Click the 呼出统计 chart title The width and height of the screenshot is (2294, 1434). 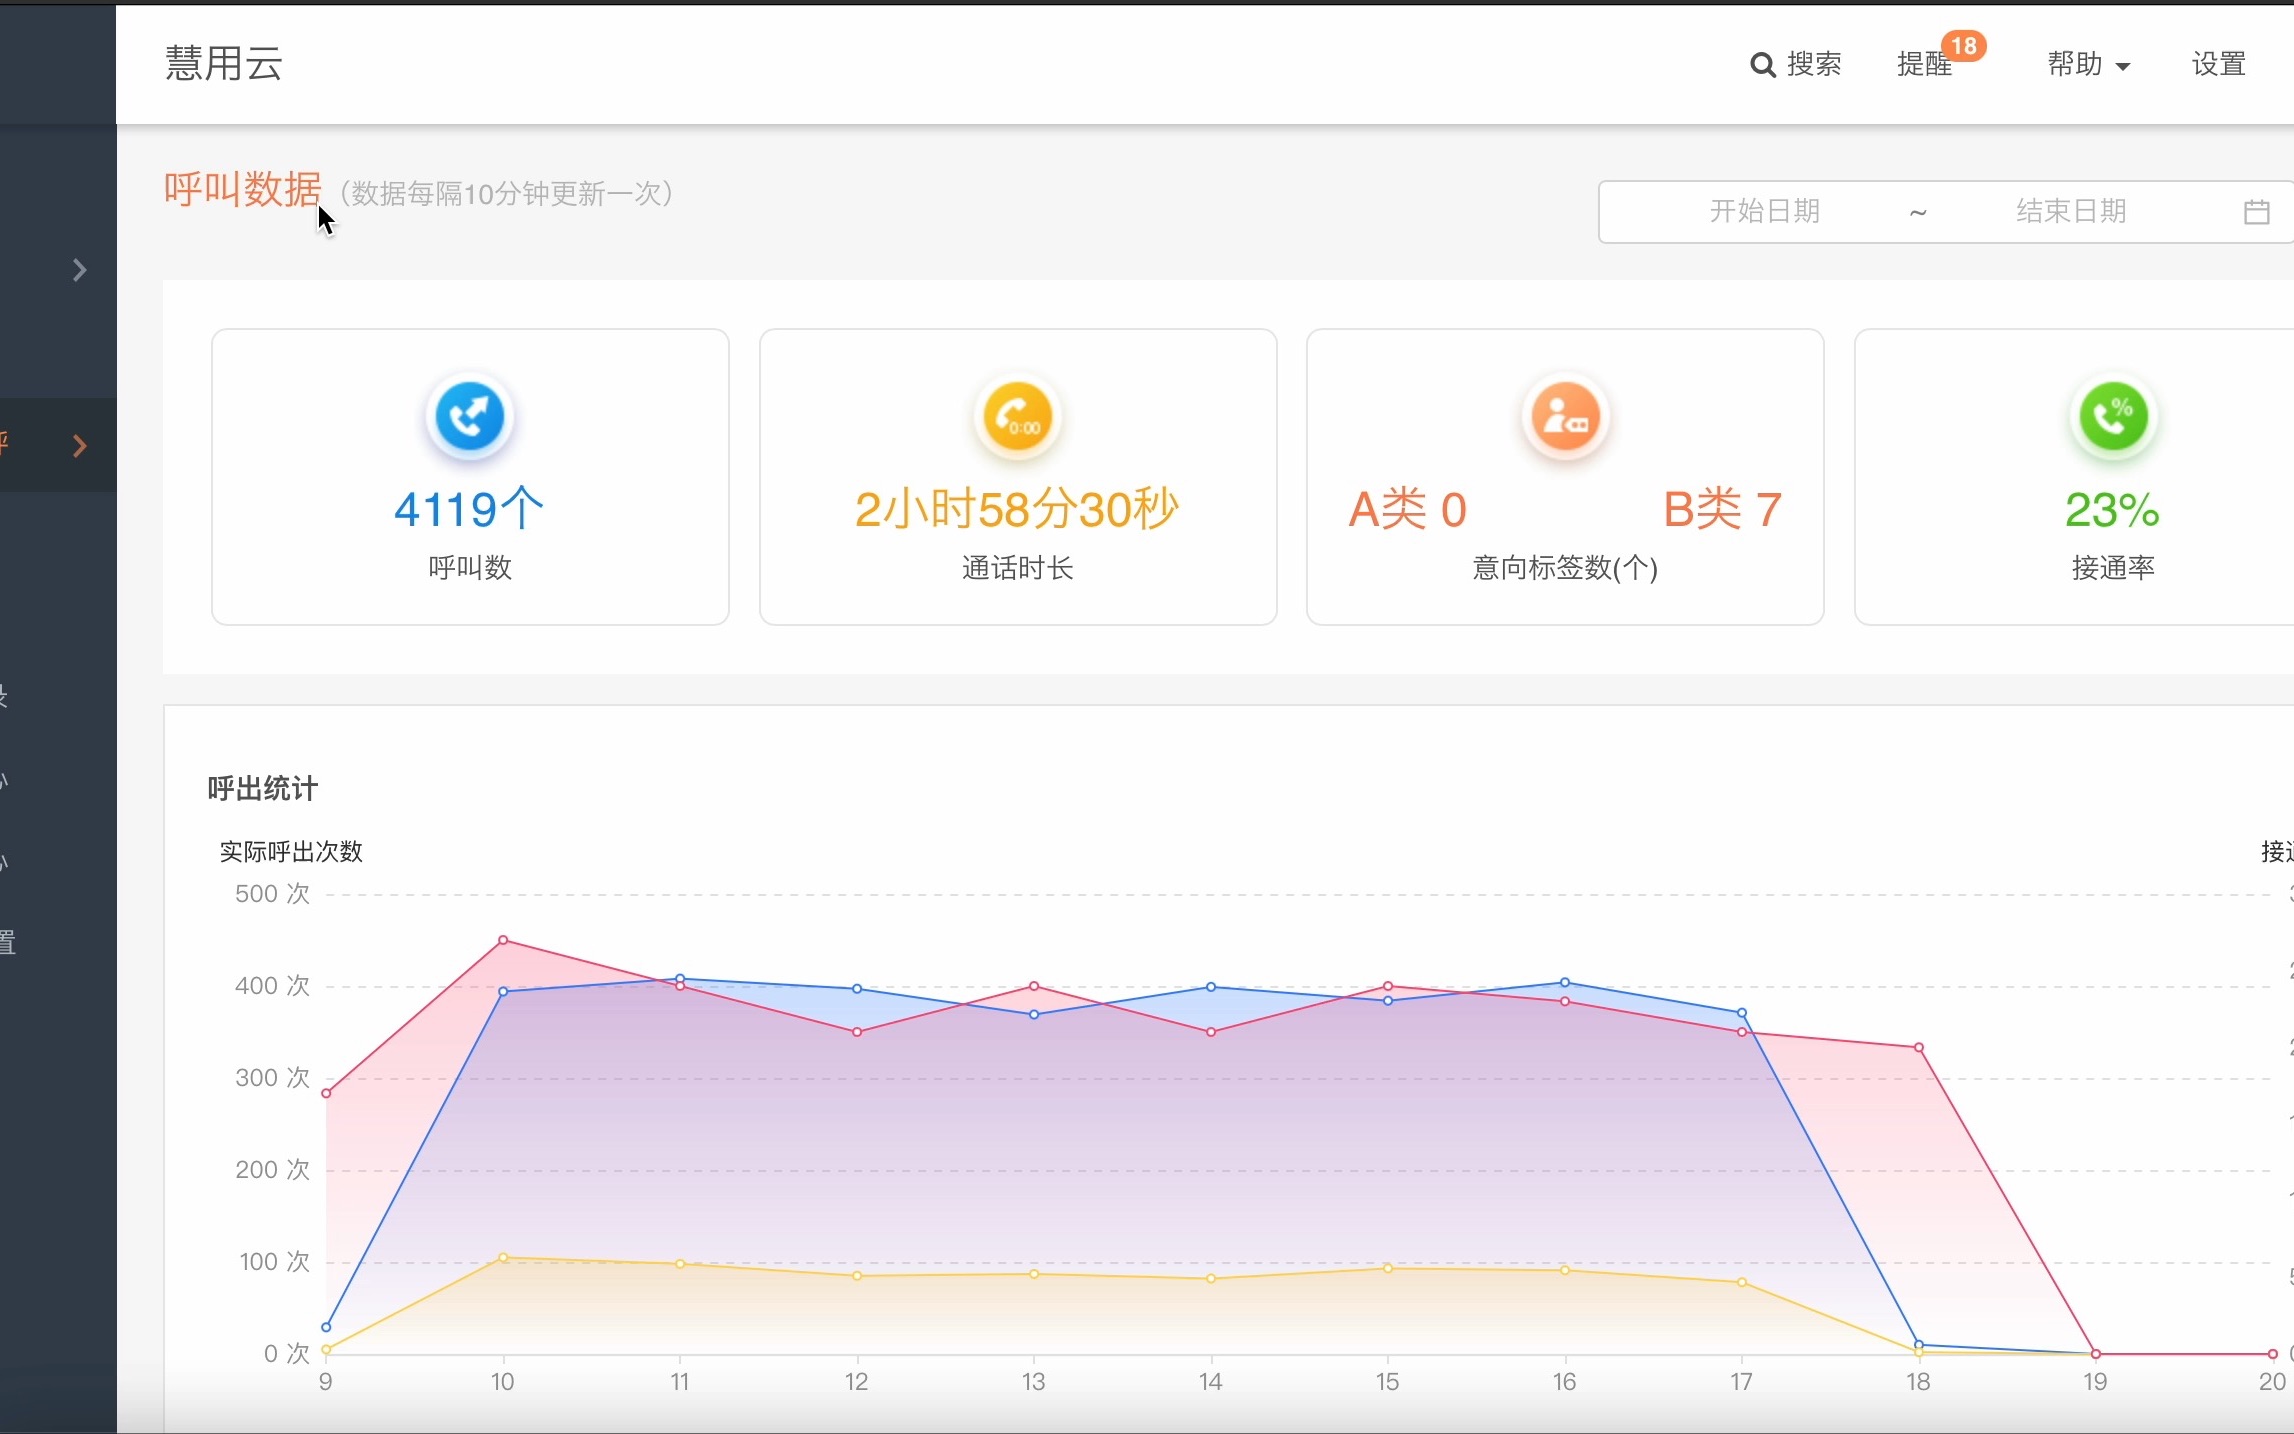pyautogui.click(x=263, y=789)
